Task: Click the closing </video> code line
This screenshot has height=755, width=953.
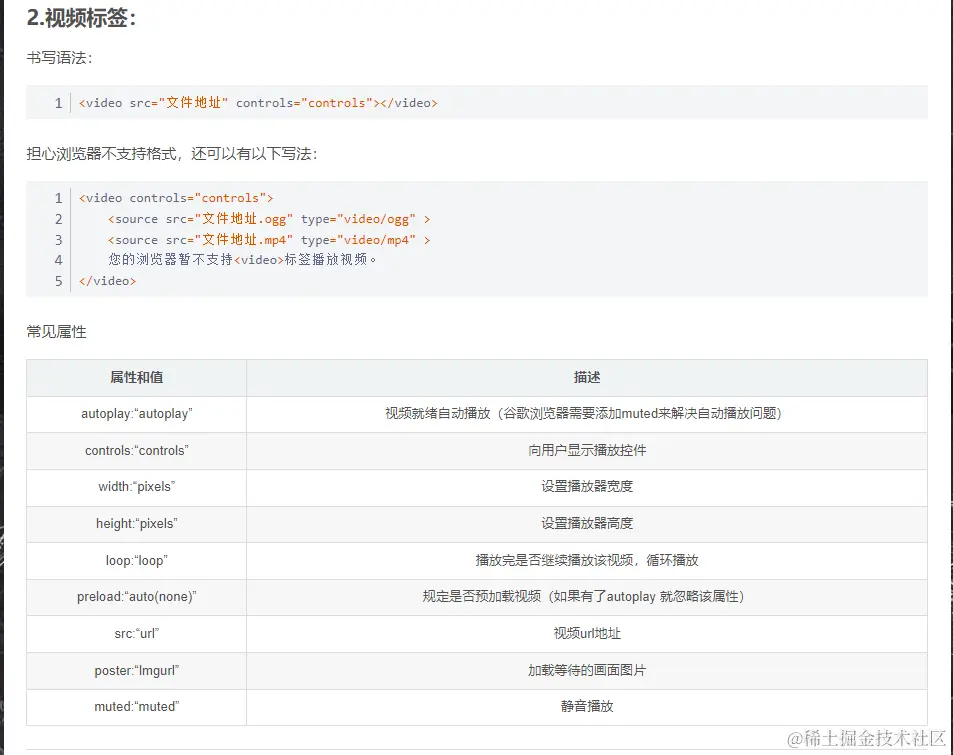Action: [x=107, y=281]
